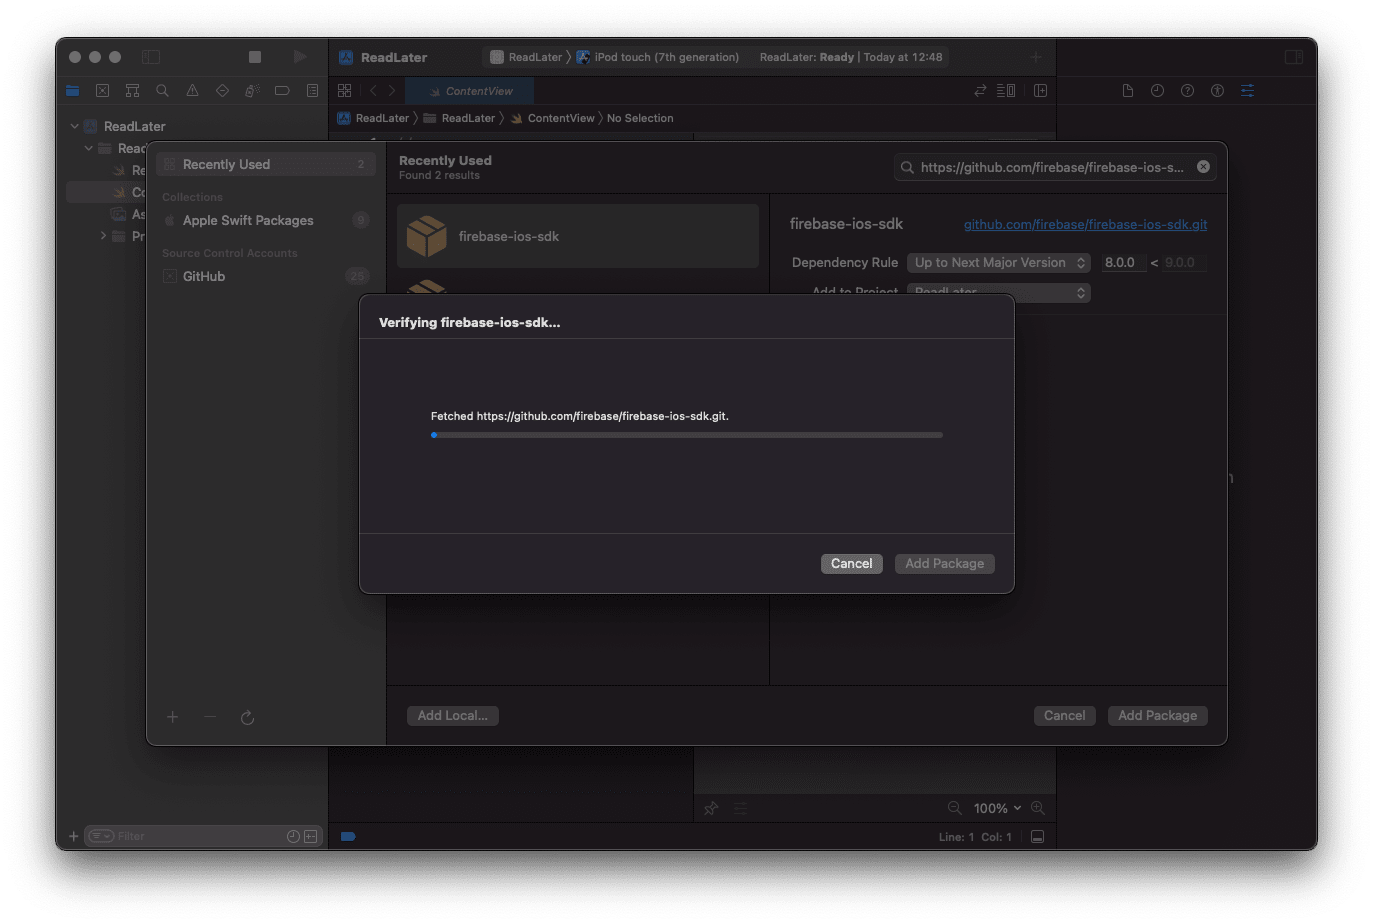Open the Report navigator icon
Screen dimensions: 1373x924
tap(312, 90)
